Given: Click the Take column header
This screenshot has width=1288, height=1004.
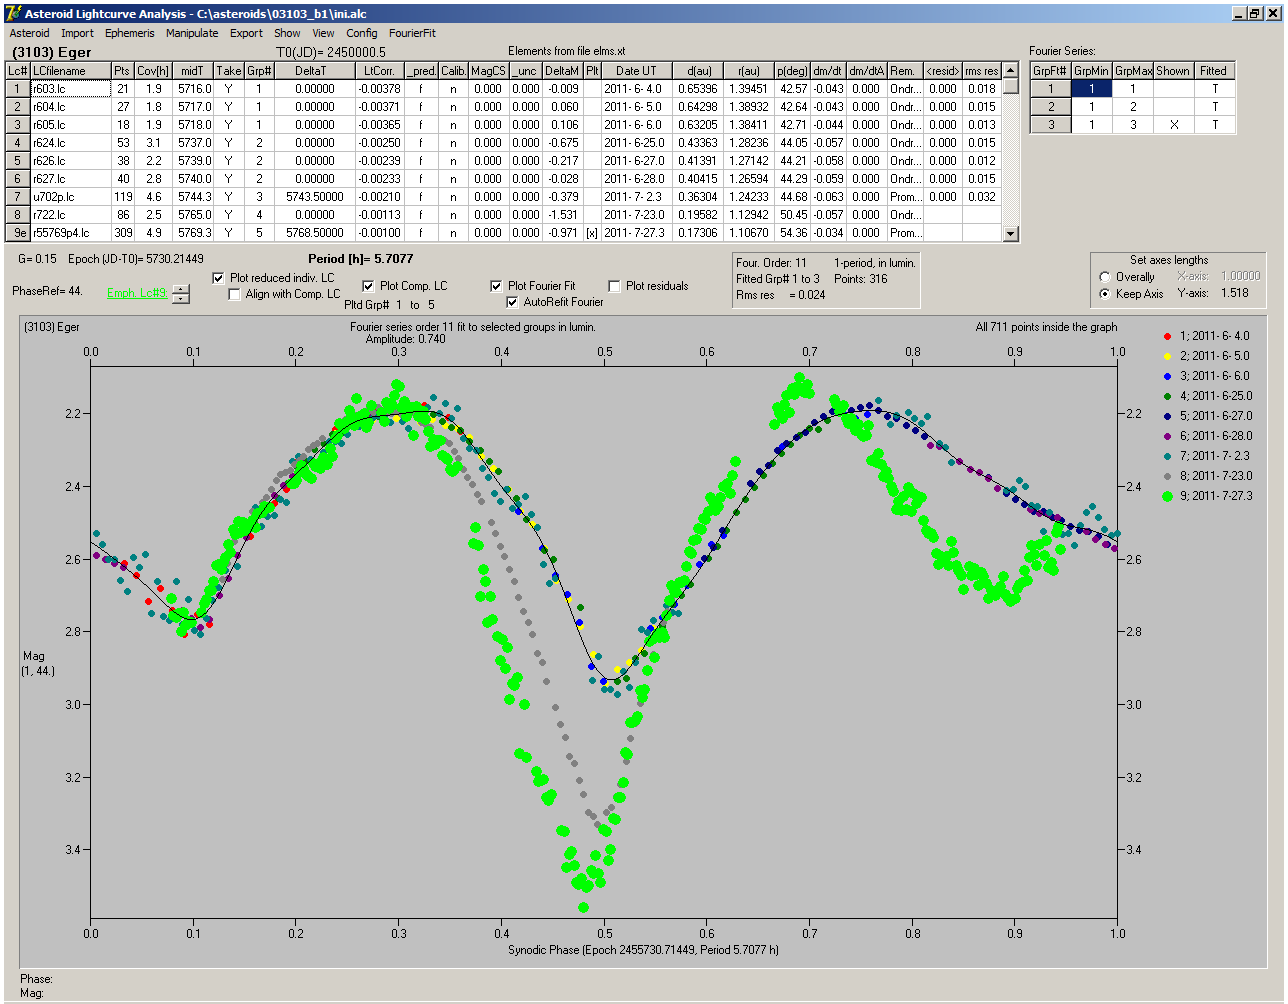Looking at the screenshot, I should [x=228, y=71].
